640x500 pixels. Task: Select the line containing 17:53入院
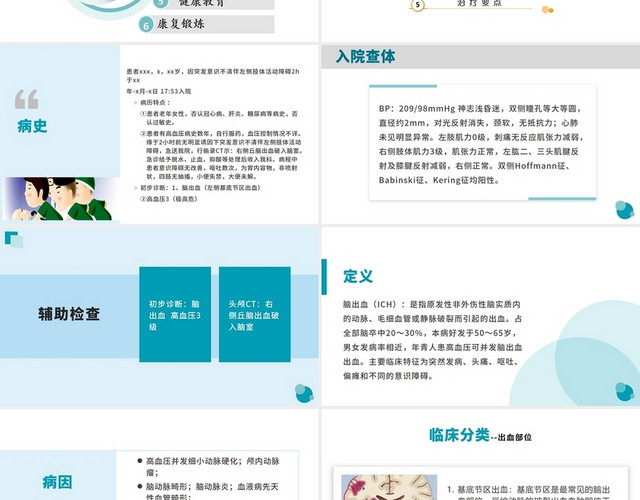(159, 91)
